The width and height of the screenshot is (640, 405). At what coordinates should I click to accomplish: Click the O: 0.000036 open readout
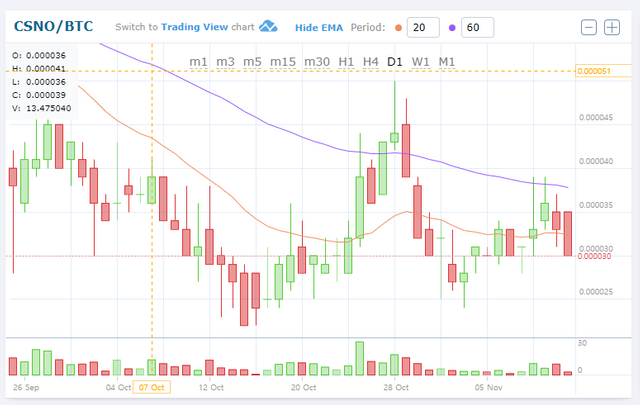pyautogui.click(x=39, y=56)
